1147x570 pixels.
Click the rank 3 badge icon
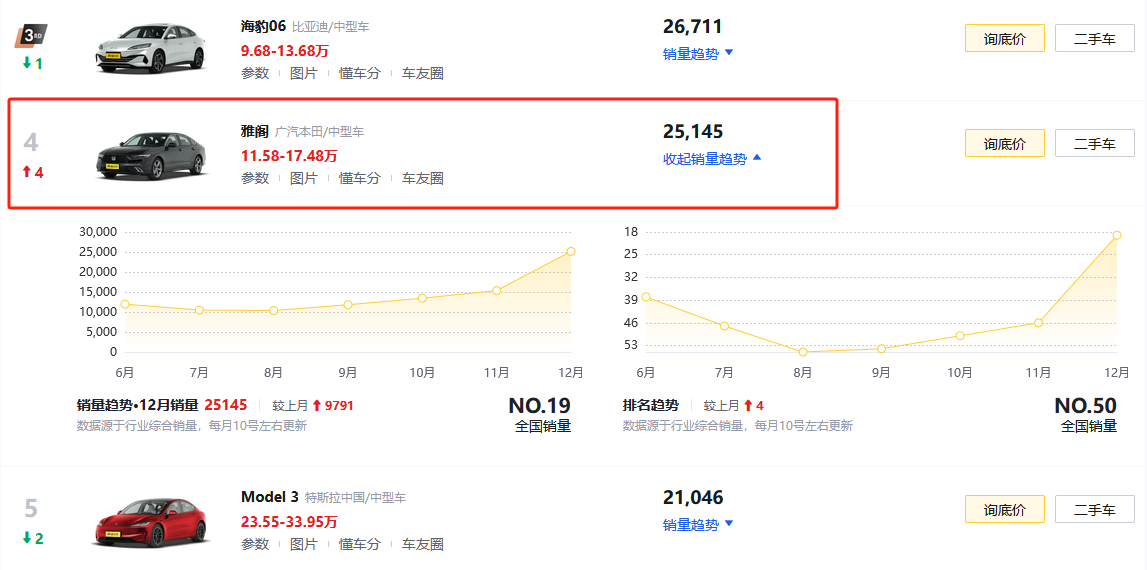pos(31,37)
